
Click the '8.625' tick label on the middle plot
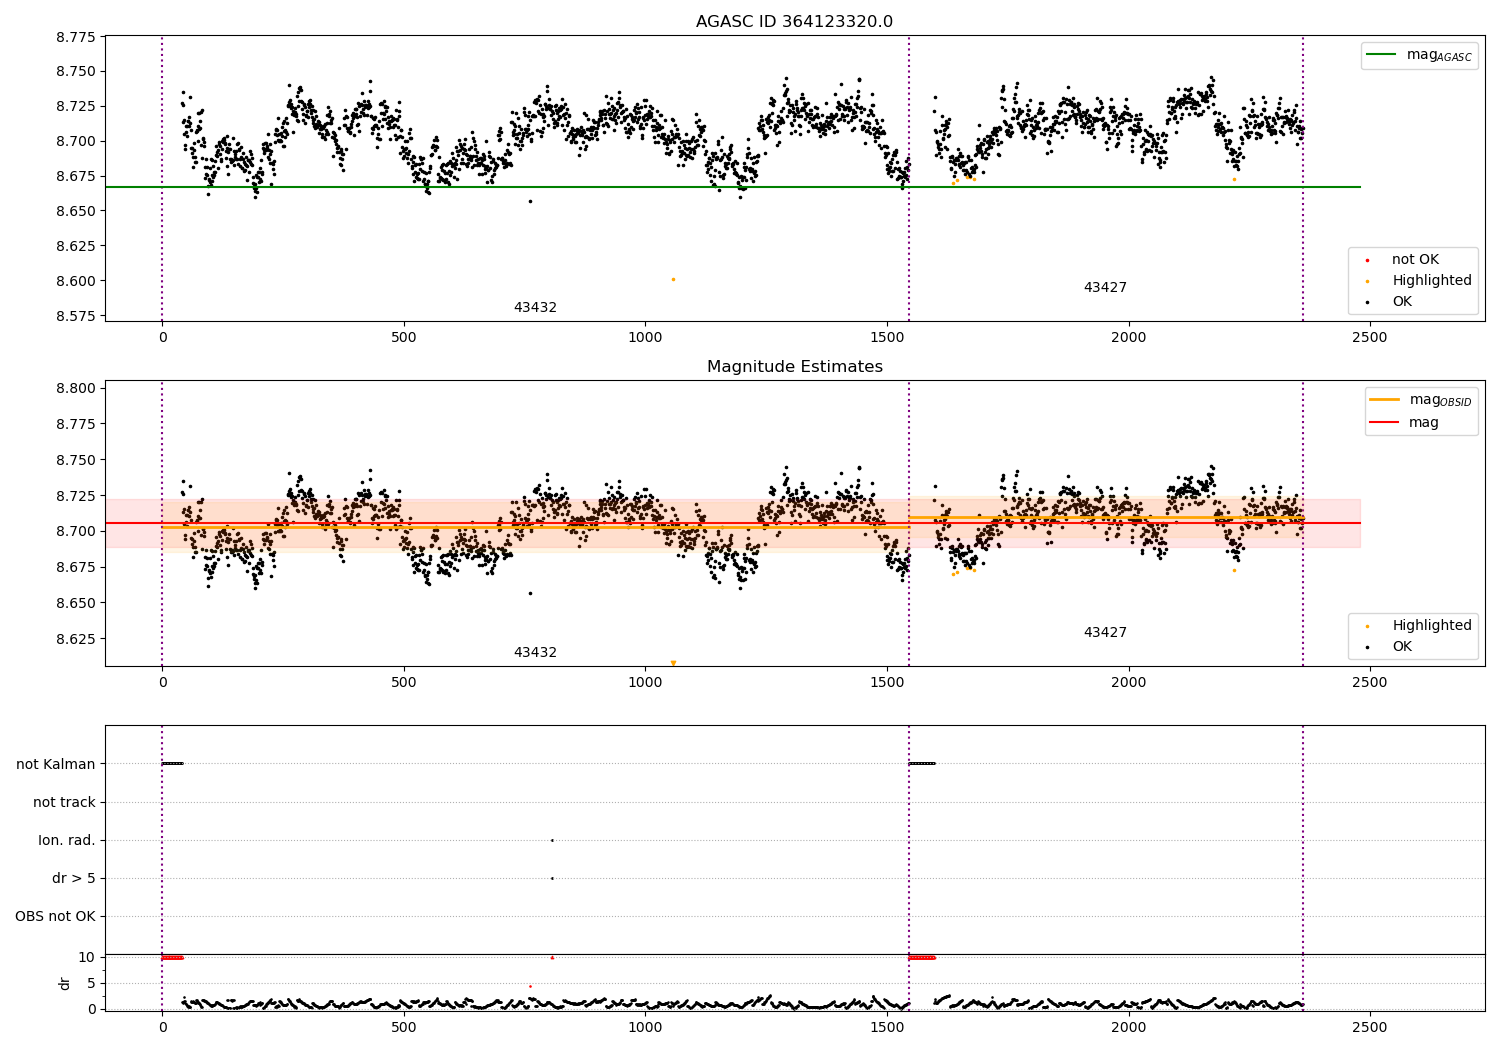coord(76,638)
